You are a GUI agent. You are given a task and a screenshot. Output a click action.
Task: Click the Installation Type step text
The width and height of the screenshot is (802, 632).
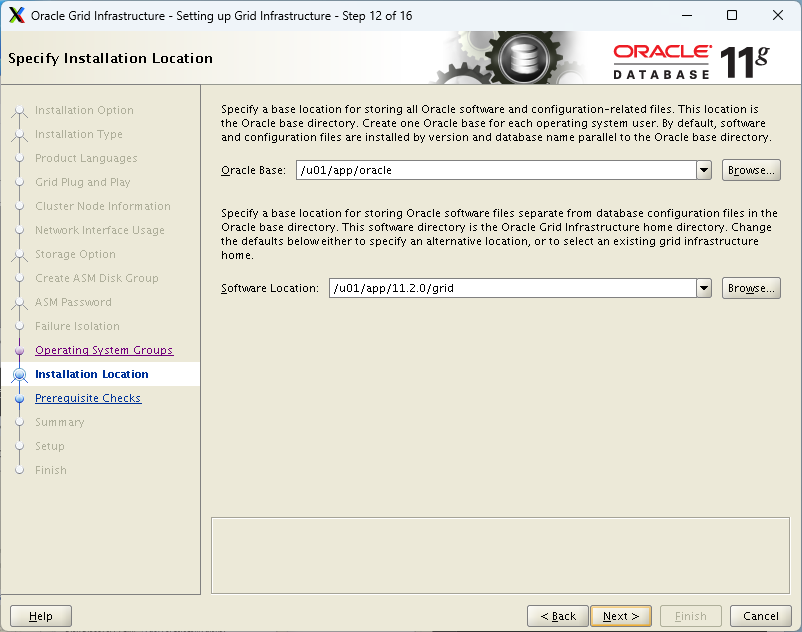tap(79, 134)
